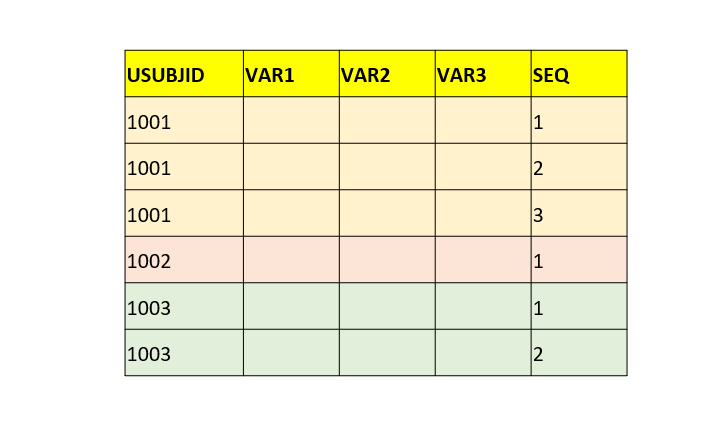This screenshot has height=434, width=728.
Task: Select SEQ 2 in the last 1003 row
Action: point(579,353)
